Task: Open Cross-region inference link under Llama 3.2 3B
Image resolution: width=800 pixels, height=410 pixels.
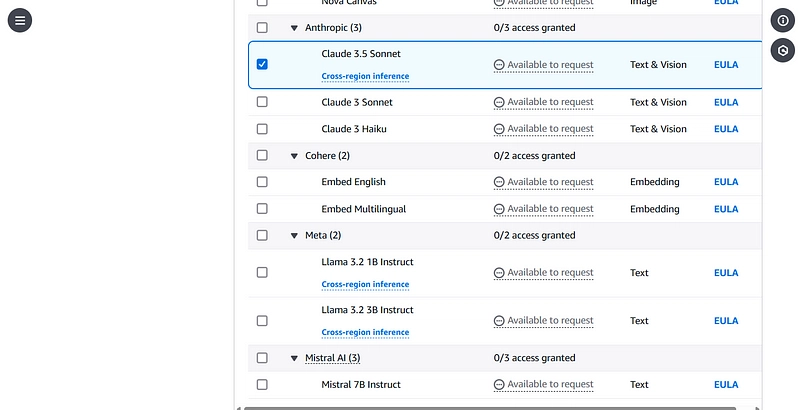Action: 365,332
